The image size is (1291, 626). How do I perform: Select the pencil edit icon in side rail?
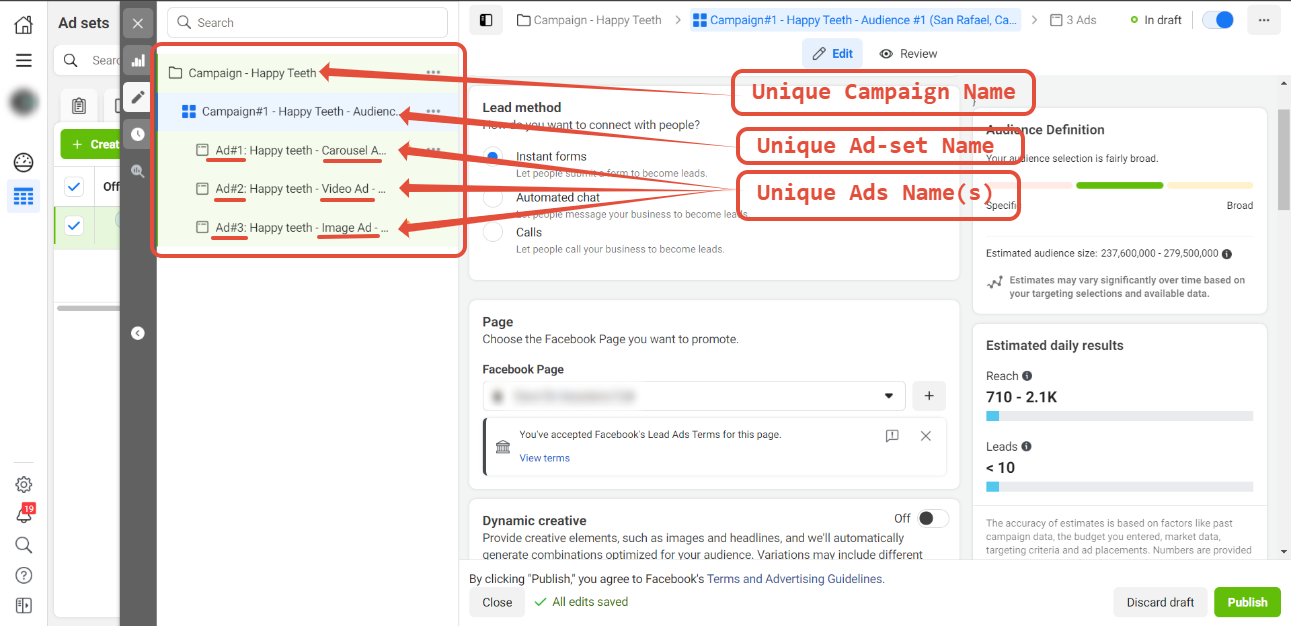[138, 97]
